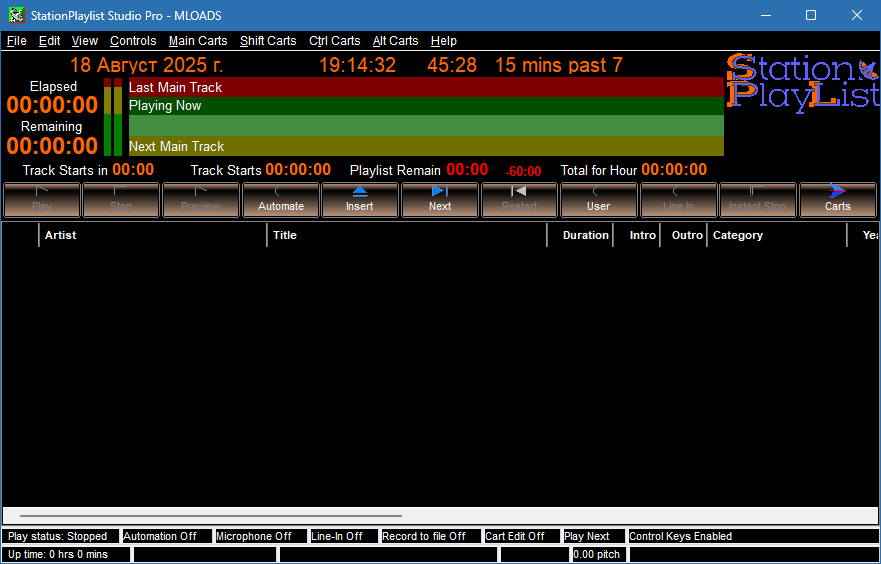Image resolution: width=881 pixels, height=564 pixels.
Task: Click the application icon in title bar
Action: 17,15
